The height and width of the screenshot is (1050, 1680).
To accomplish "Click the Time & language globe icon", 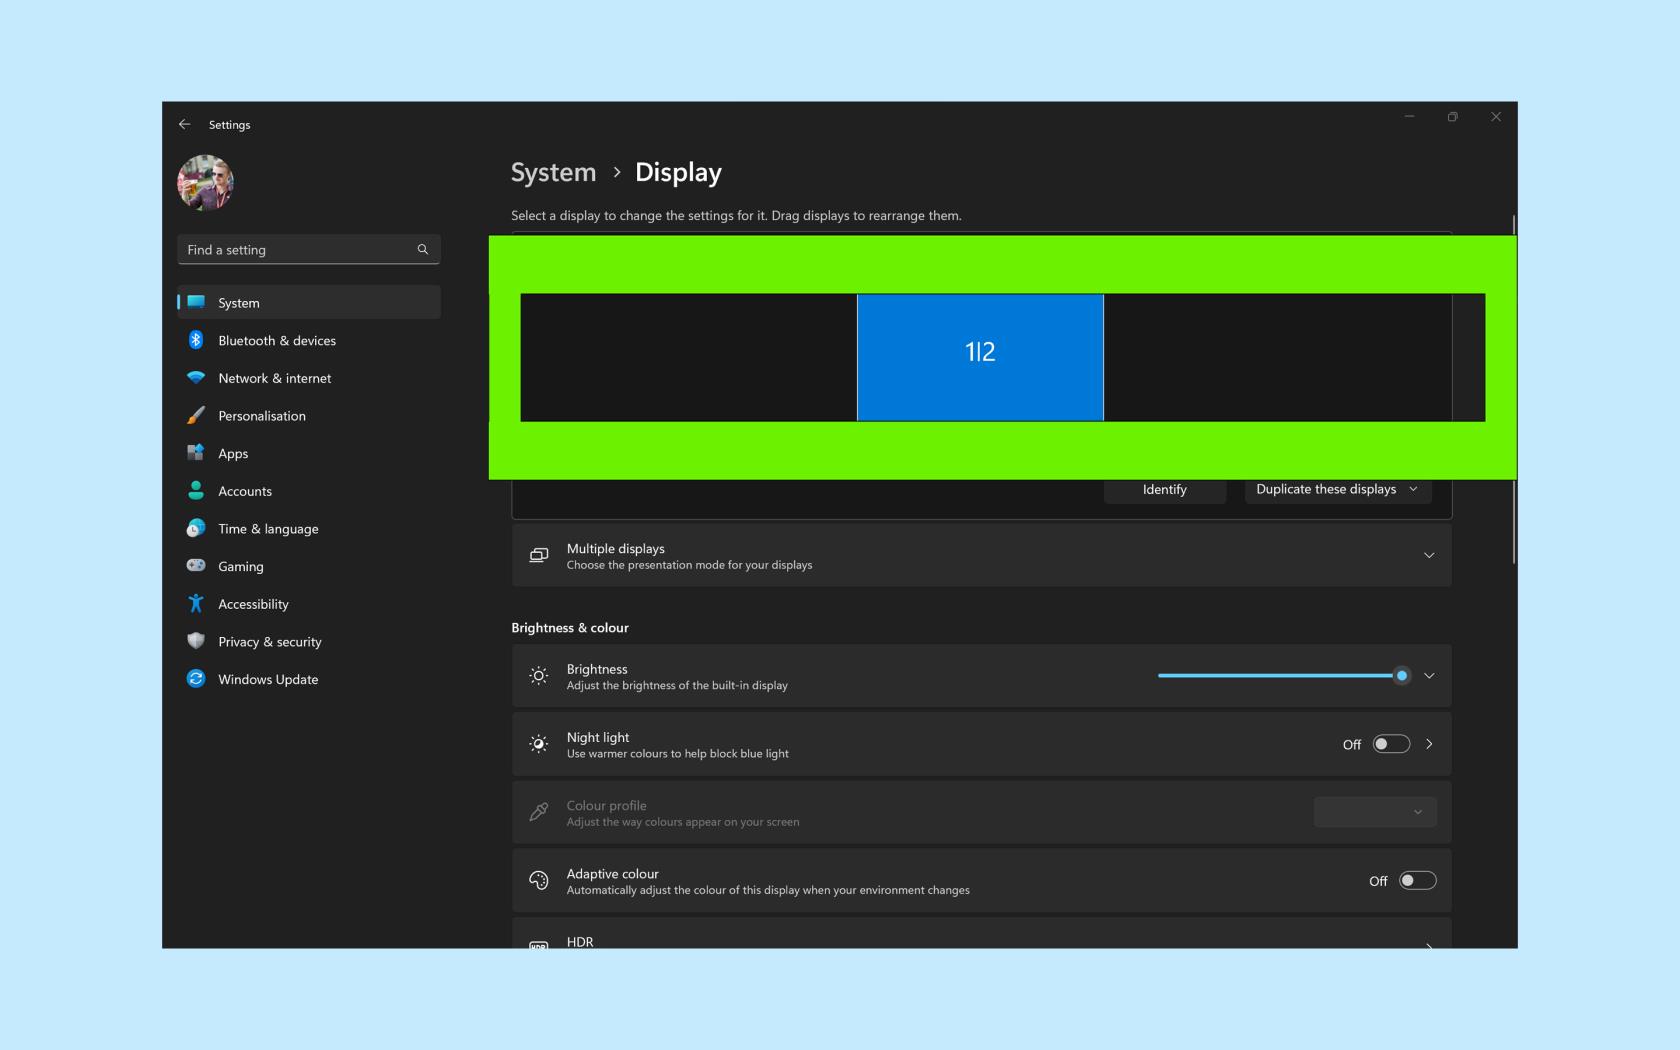I will (196, 528).
